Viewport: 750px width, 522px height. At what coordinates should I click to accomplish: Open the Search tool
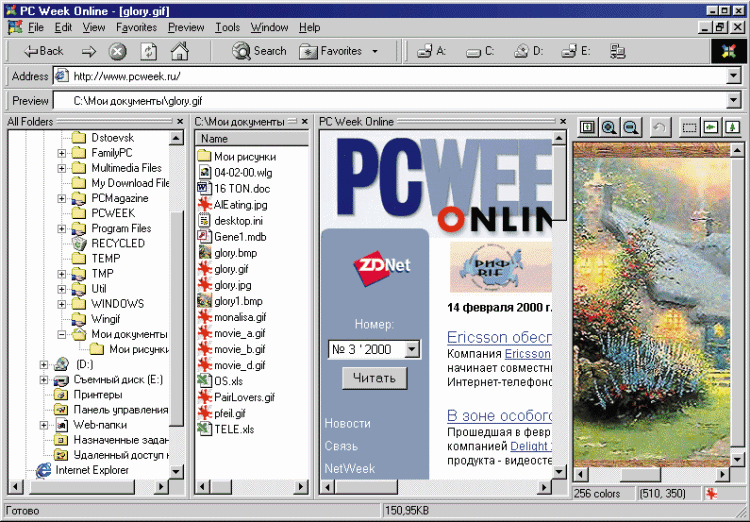(259, 51)
